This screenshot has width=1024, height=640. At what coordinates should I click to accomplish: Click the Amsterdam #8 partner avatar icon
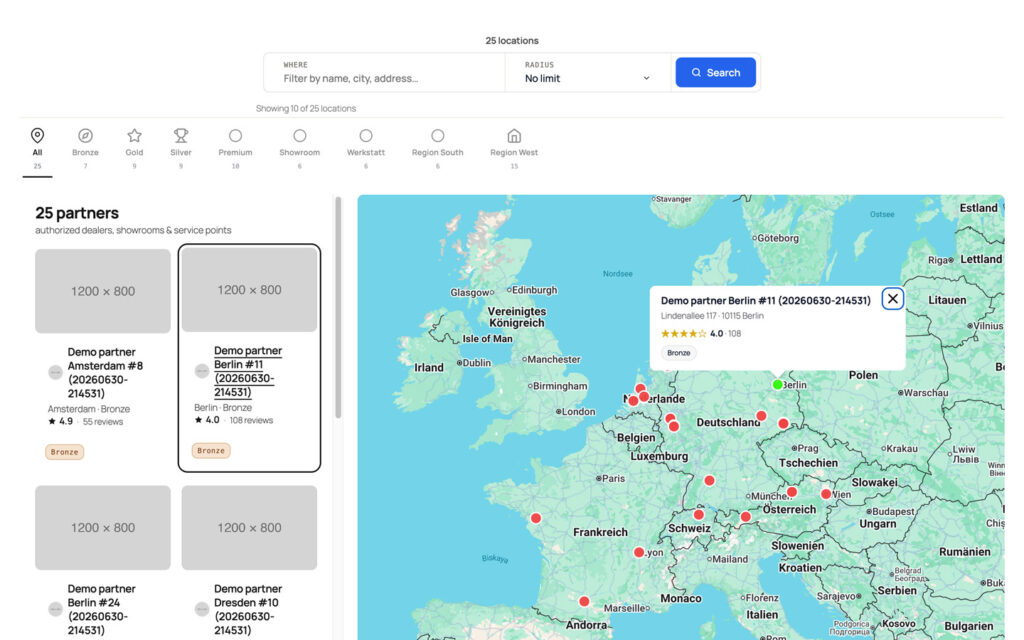click(x=56, y=372)
